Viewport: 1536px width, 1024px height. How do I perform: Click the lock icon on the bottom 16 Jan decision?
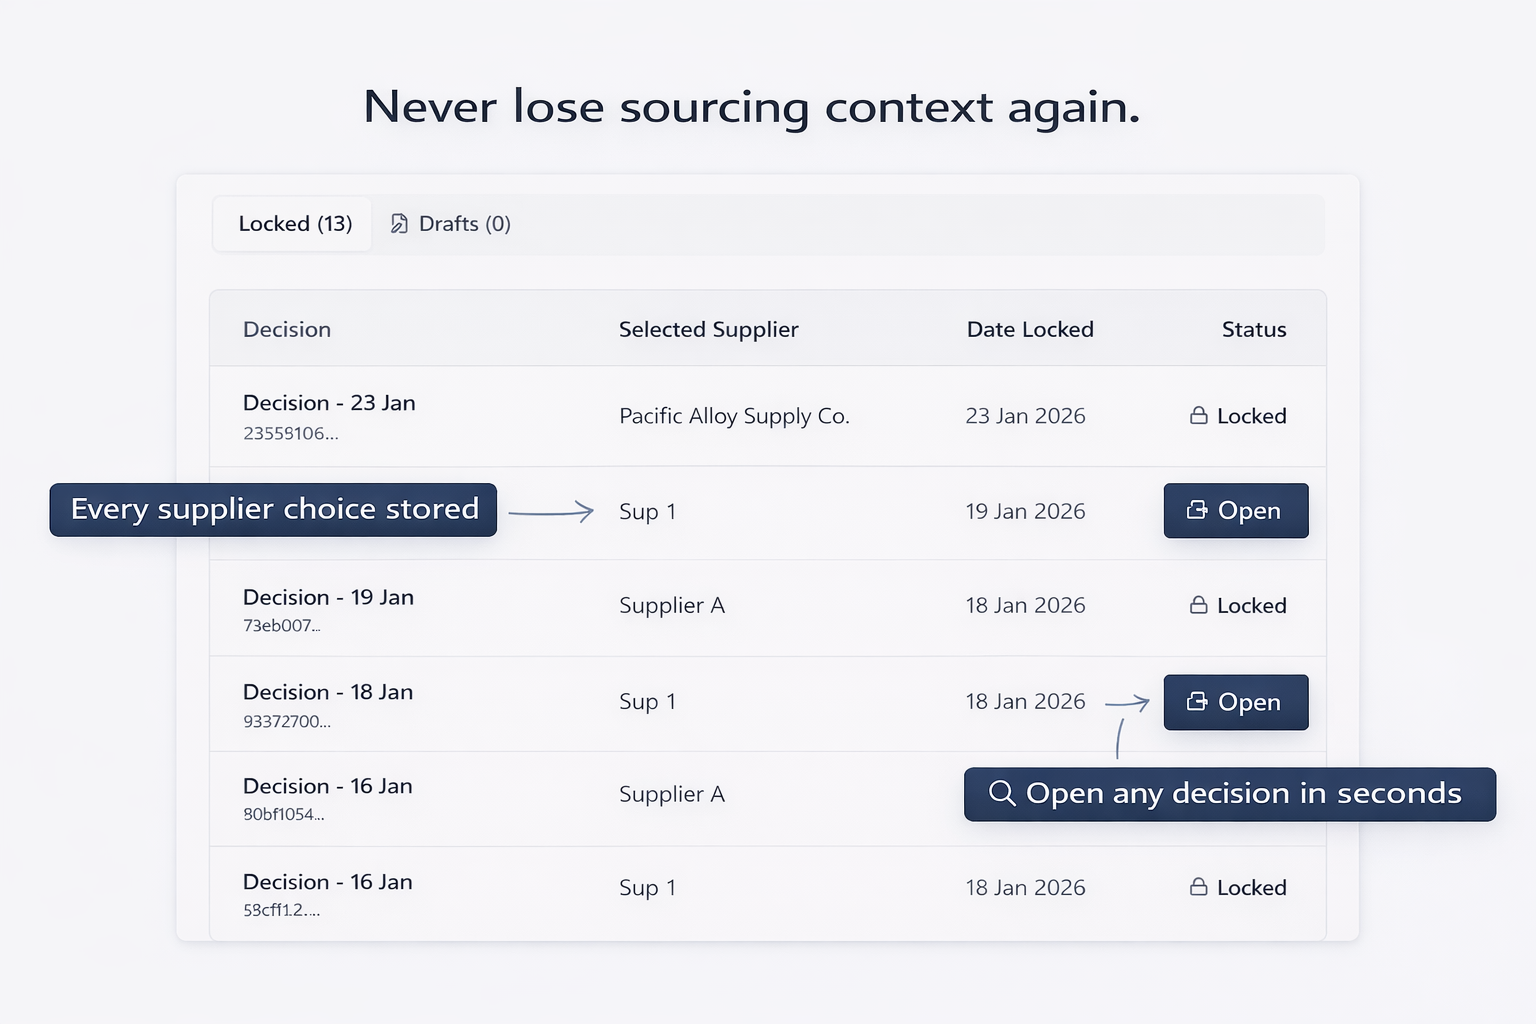1198,887
